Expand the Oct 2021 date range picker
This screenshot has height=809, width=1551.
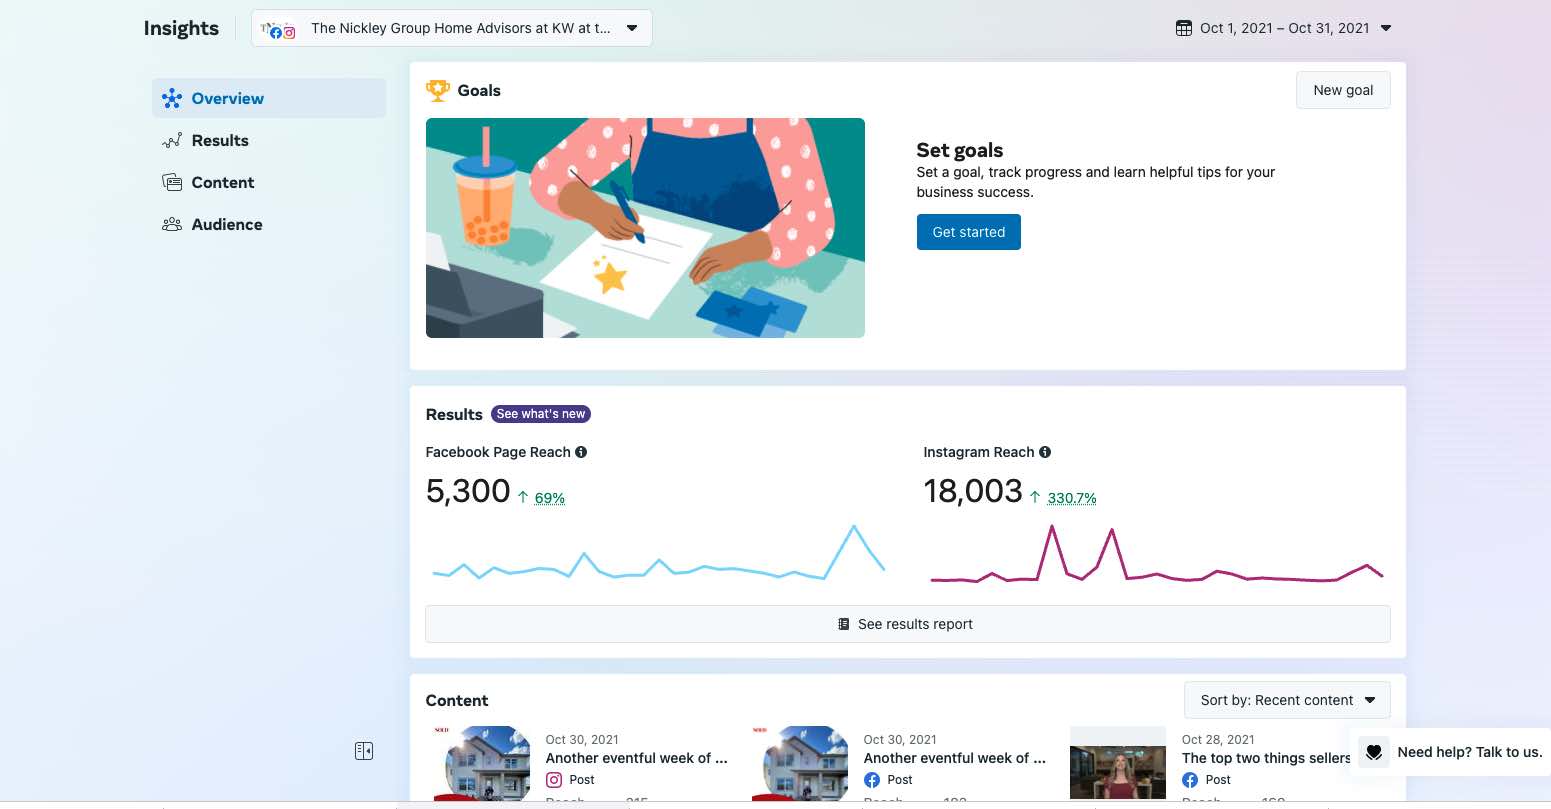coord(1285,28)
